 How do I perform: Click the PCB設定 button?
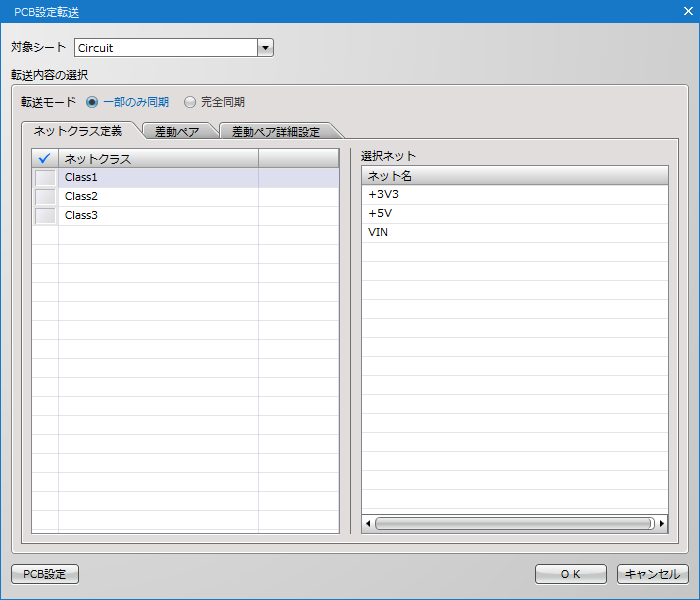[x=45, y=574]
